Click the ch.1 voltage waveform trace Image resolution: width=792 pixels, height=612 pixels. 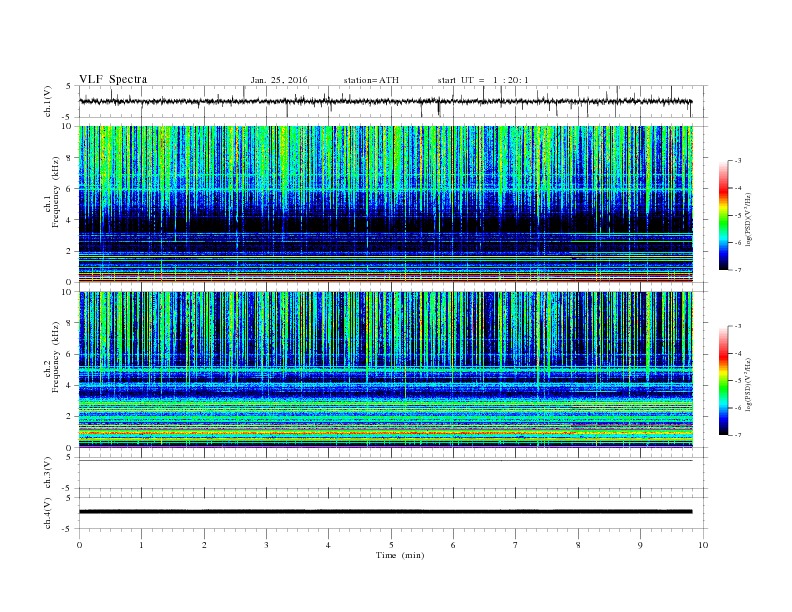(x=385, y=101)
